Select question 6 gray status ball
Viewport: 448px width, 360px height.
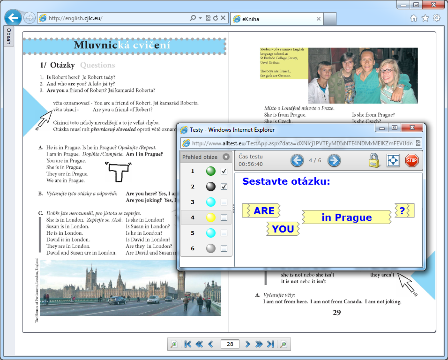point(211,248)
